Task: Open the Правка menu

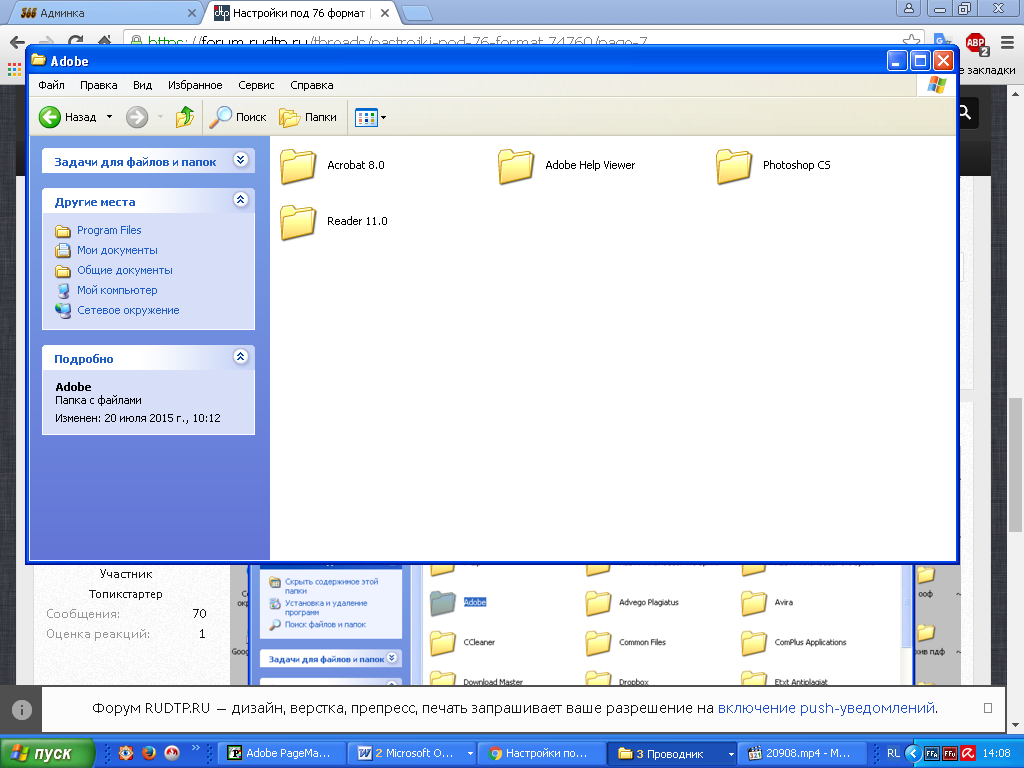Action: (99, 85)
